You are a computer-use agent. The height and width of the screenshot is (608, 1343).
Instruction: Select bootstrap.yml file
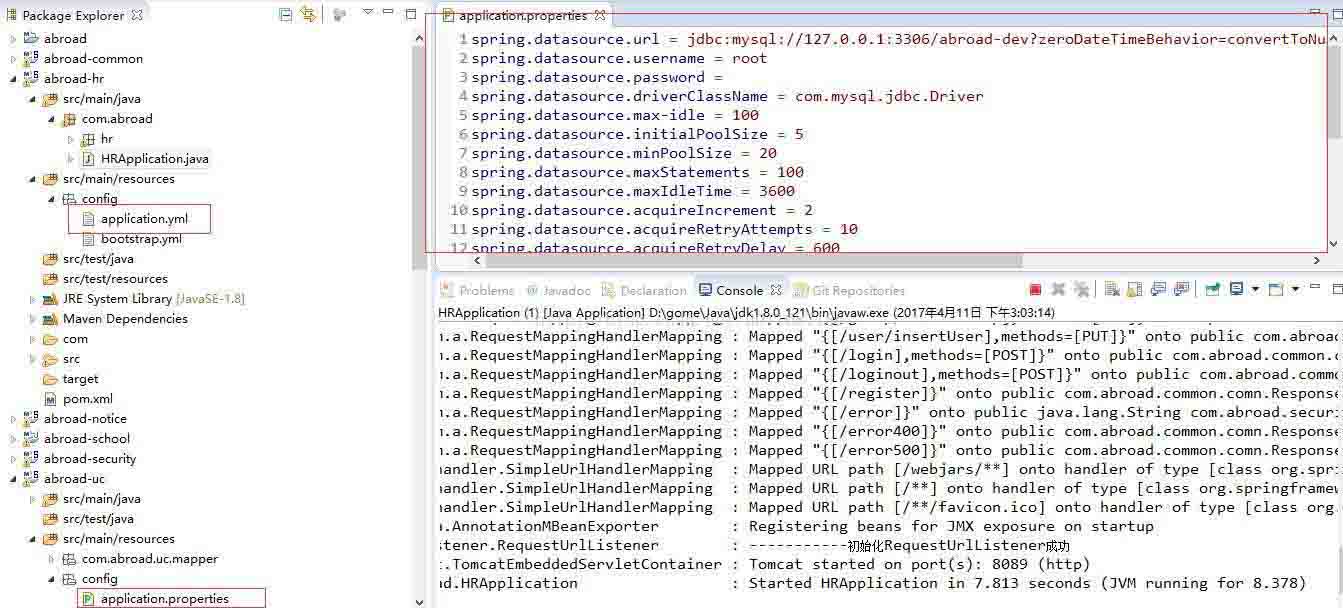pyautogui.click(x=141, y=239)
